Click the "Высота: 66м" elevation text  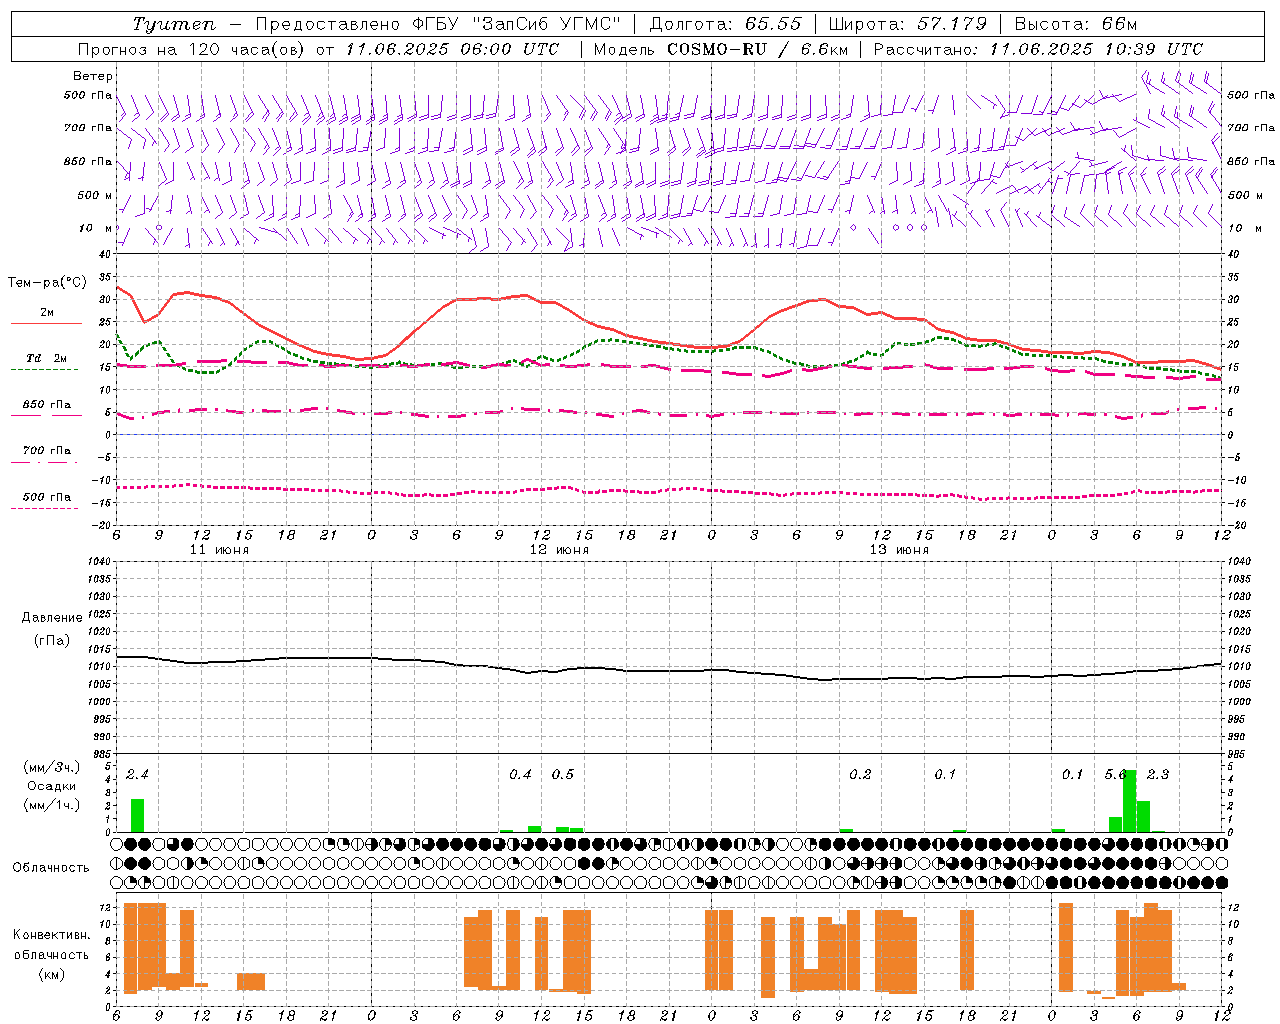click(x=1075, y=24)
